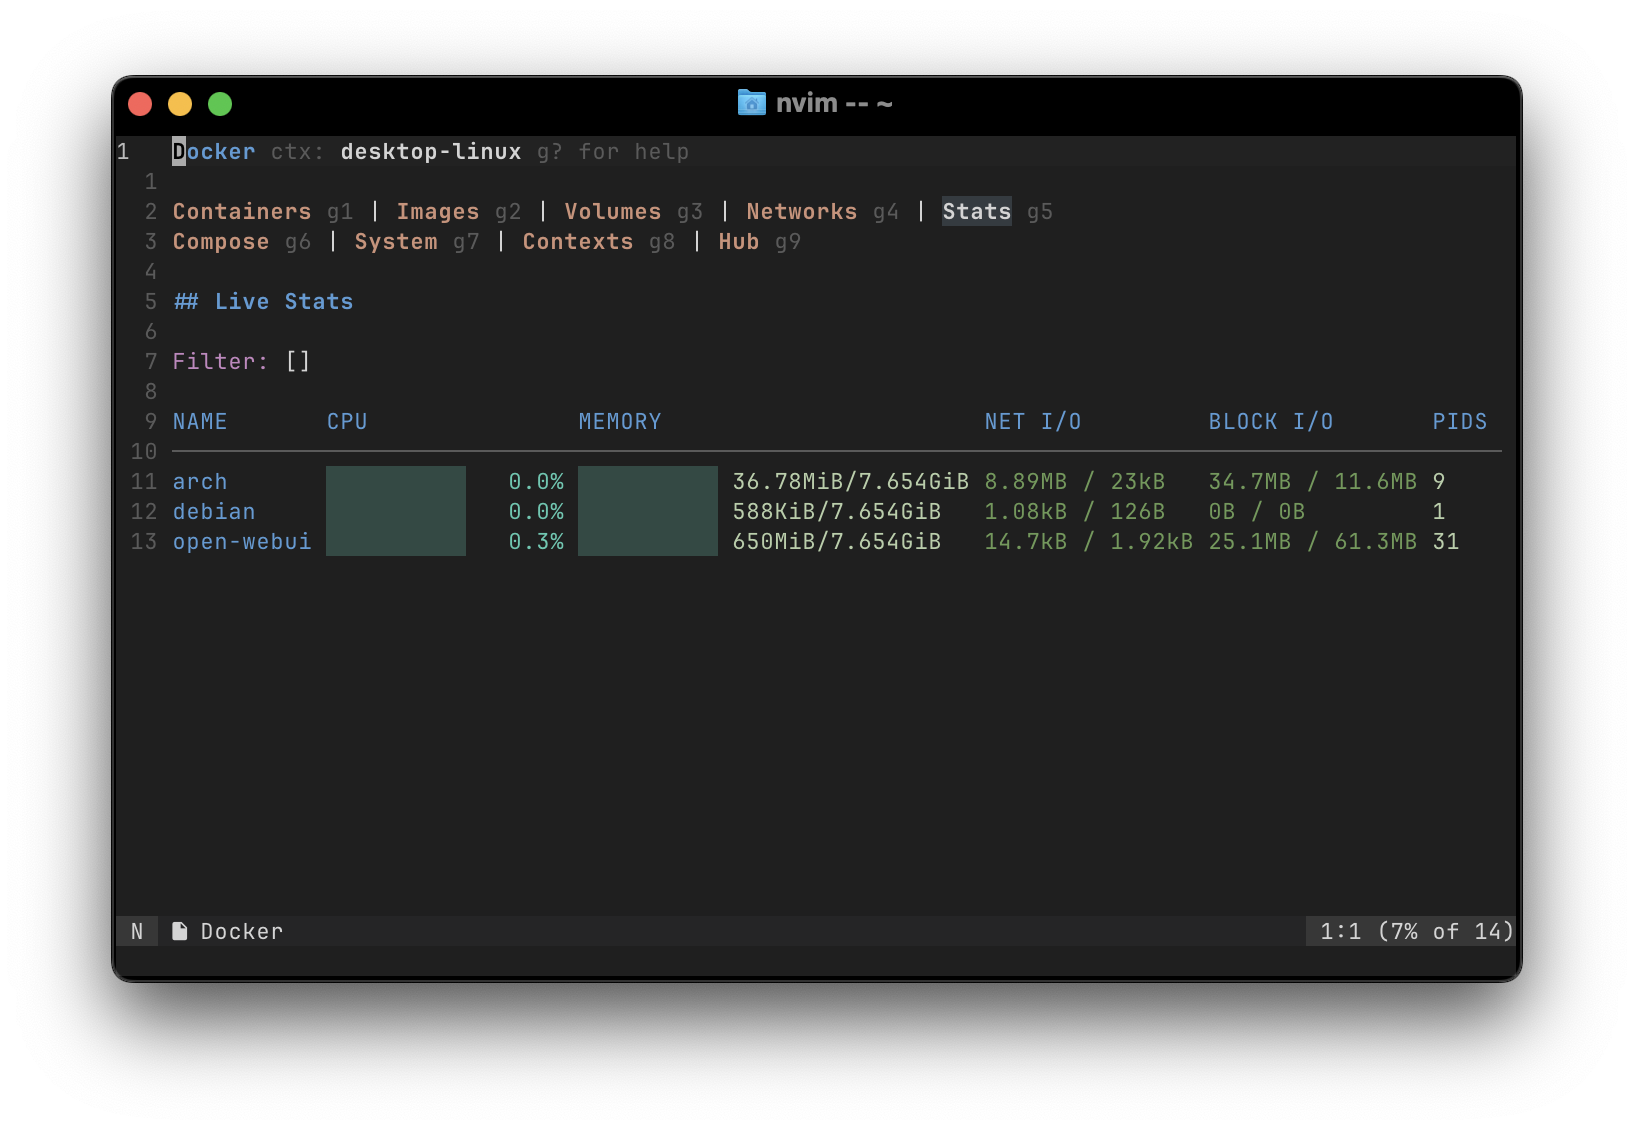Click the Docker buffer name in statusline
The image size is (1634, 1130).
pos(242,932)
